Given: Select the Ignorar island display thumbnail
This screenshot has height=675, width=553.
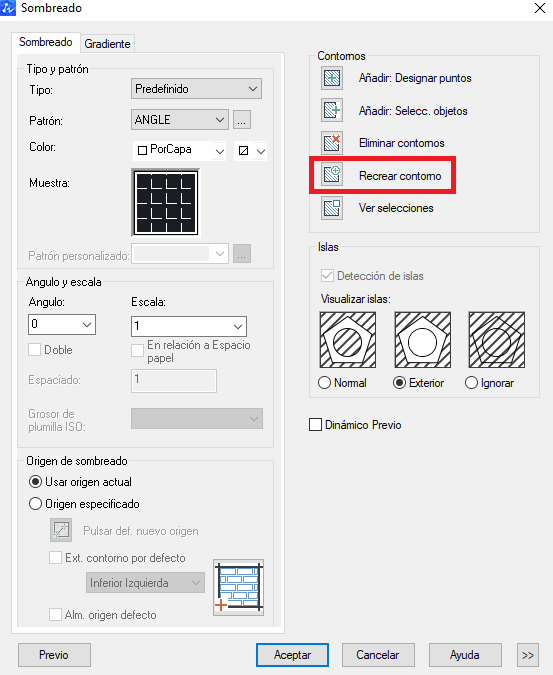Looking at the screenshot, I should (497, 340).
